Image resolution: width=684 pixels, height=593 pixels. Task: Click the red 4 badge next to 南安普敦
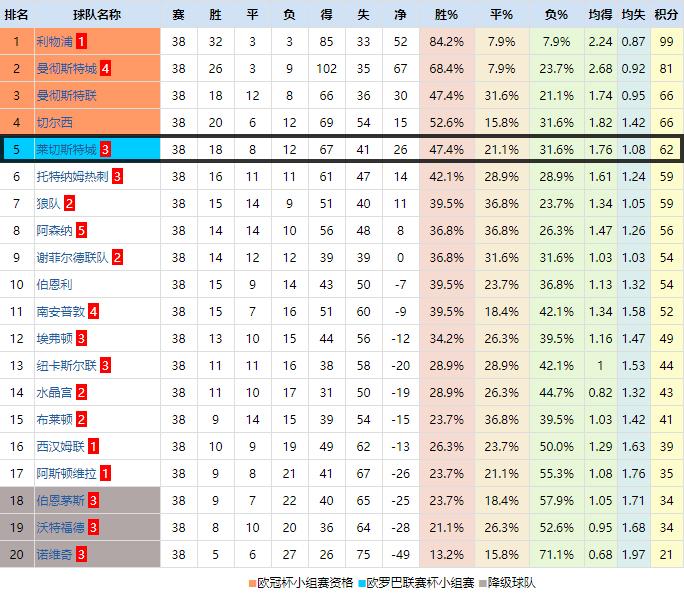click(93, 311)
